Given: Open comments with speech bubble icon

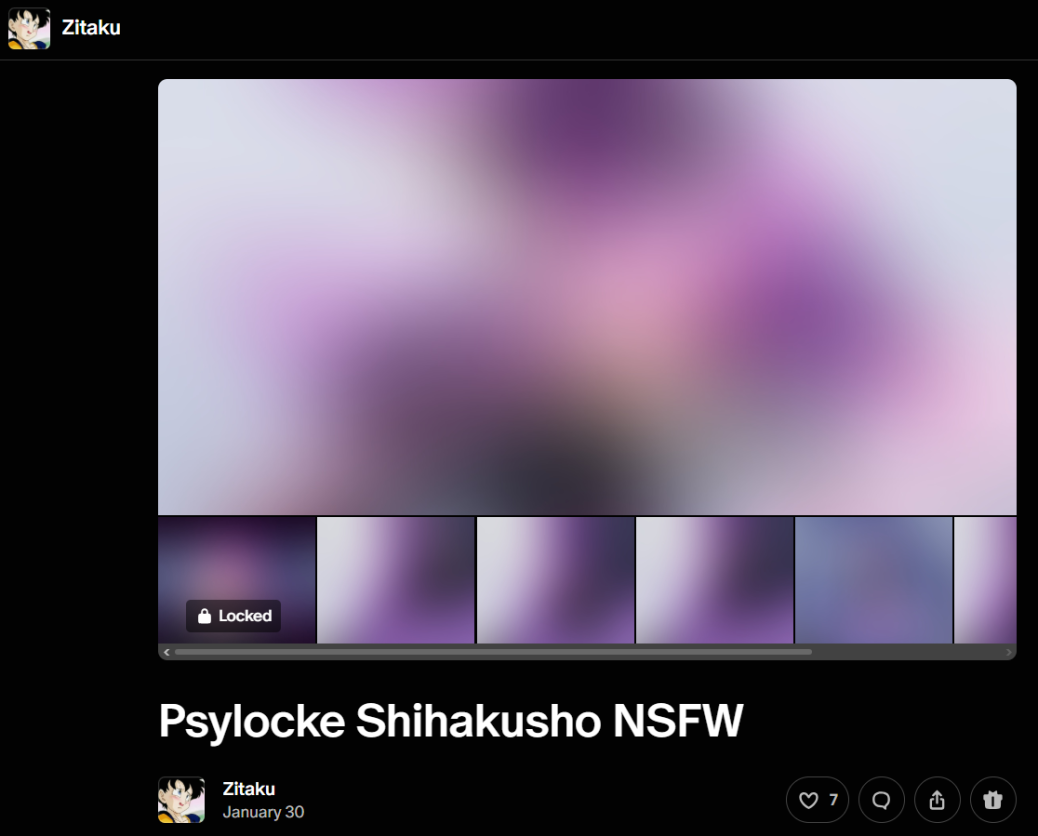Looking at the screenshot, I should (881, 800).
